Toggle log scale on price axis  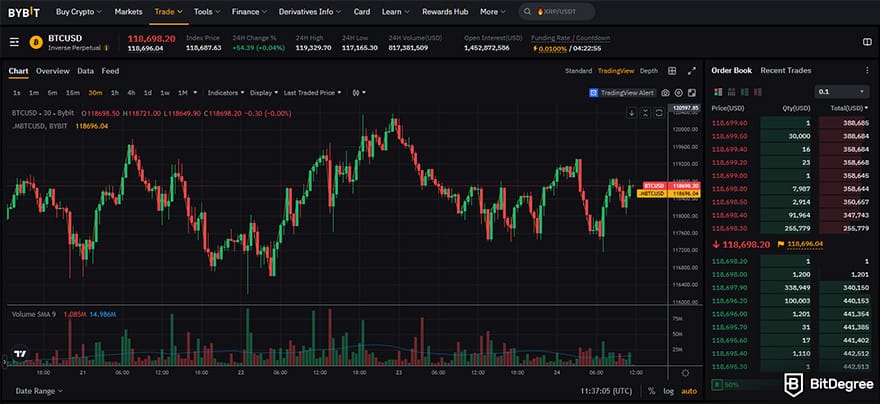click(668, 391)
